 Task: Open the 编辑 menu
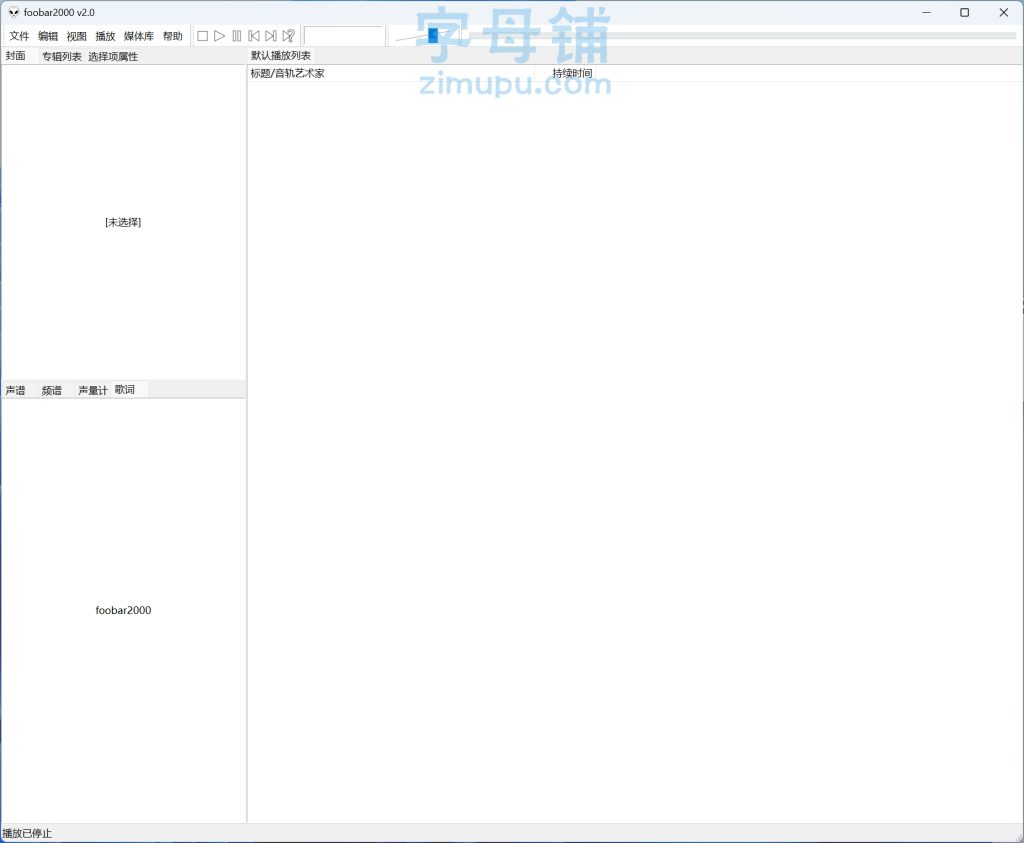click(48, 36)
